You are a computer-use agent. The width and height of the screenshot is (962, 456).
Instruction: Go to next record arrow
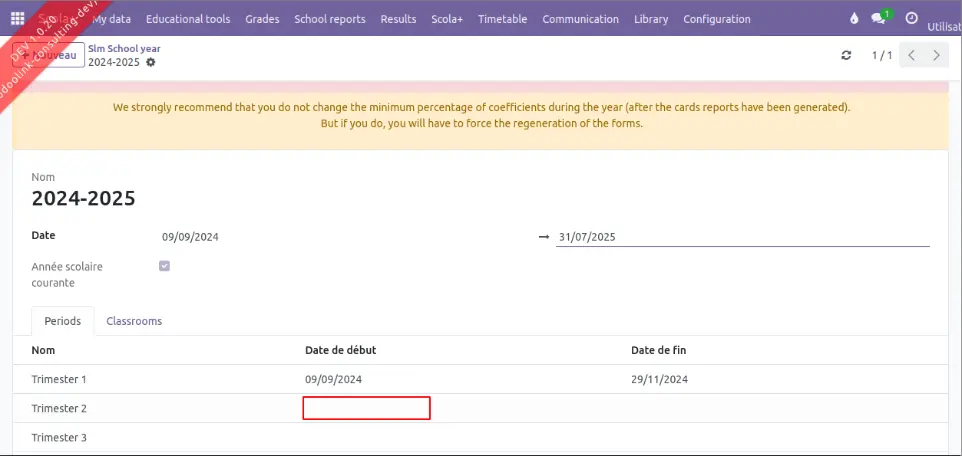click(936, 55)
